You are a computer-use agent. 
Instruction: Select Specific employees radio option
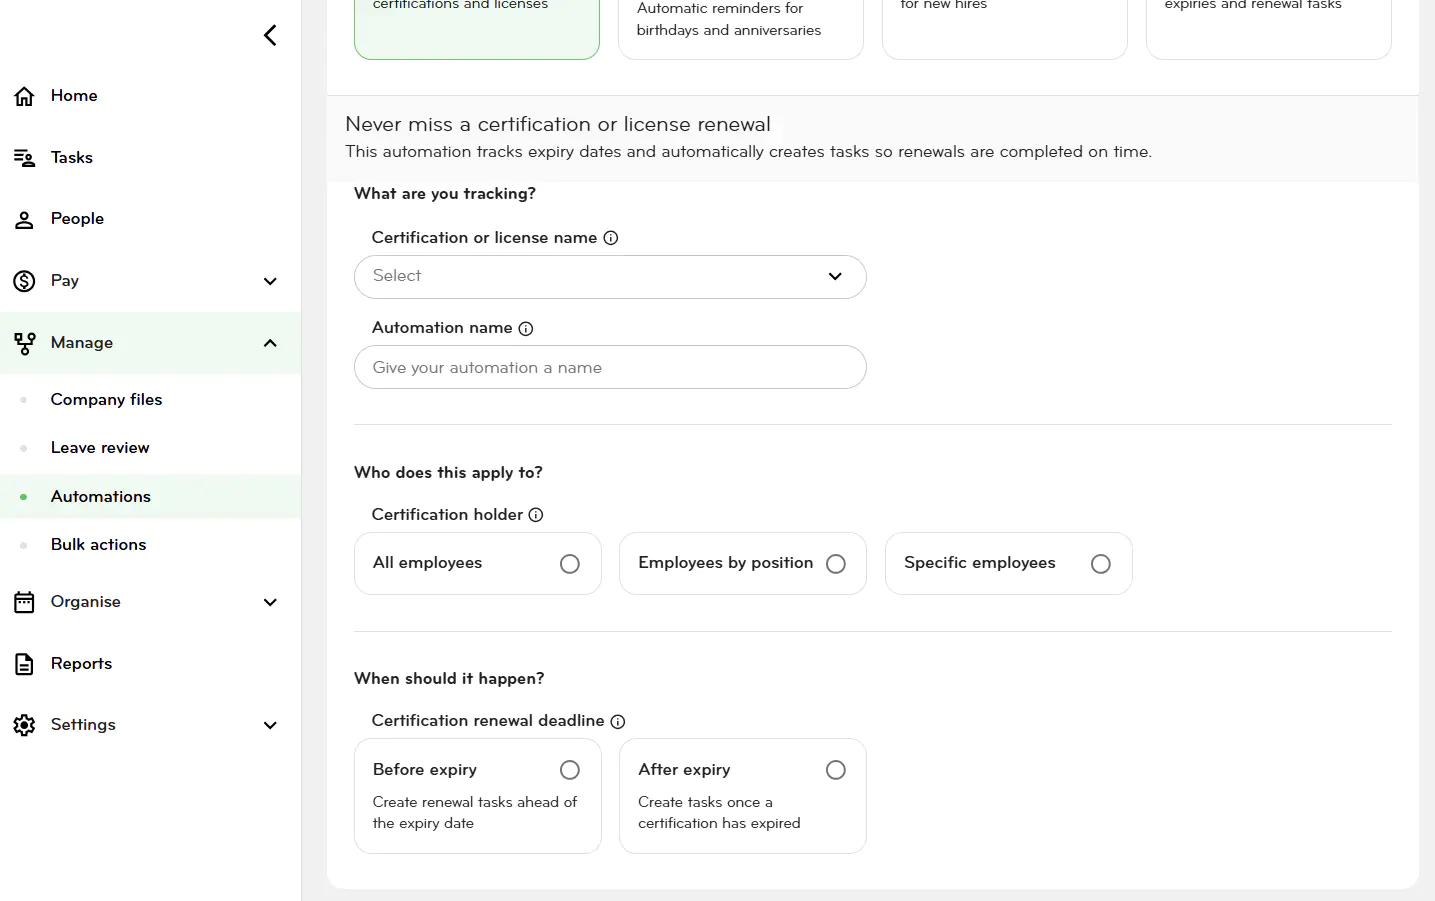pyautogui.click(x=1101, y=564)
